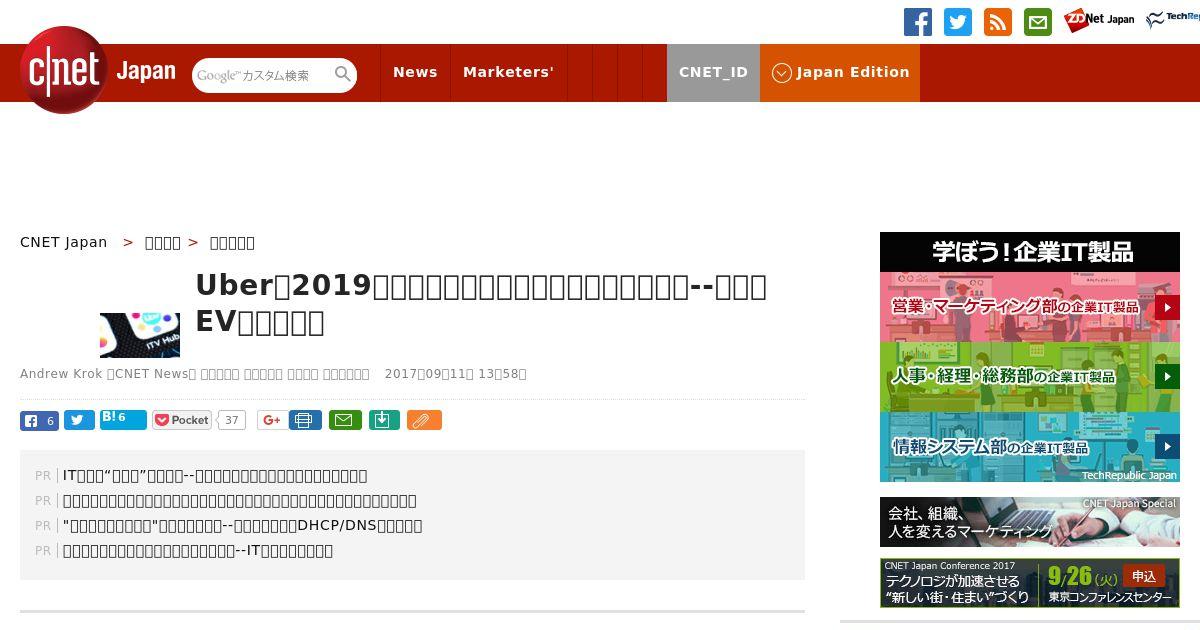Screen dimensions: 1200x630
Task: Open the RSS feed icon
Action: [x=998, y=21]
